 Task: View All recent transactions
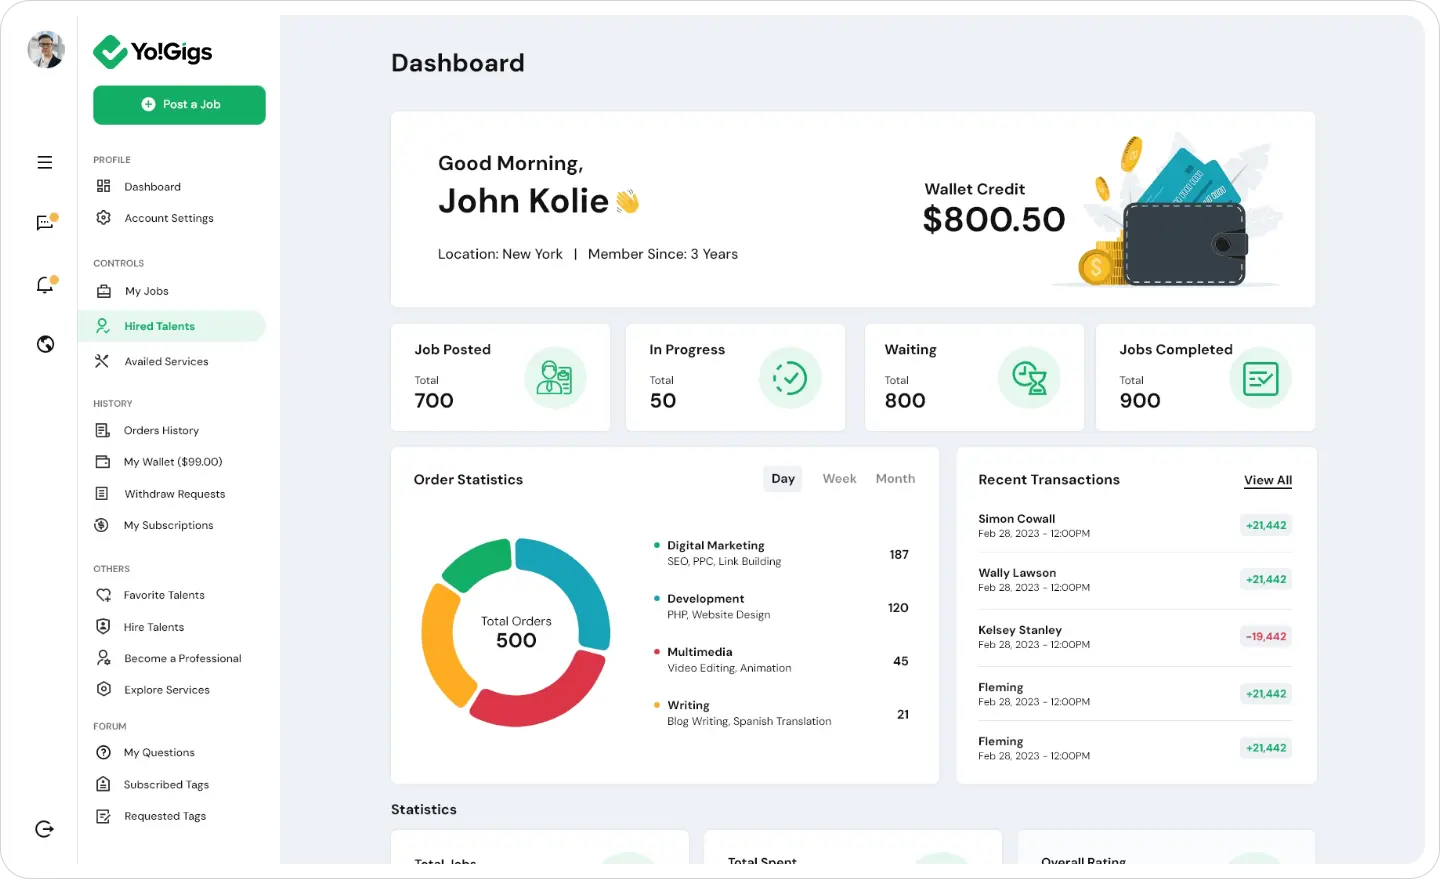point(1267,480)
